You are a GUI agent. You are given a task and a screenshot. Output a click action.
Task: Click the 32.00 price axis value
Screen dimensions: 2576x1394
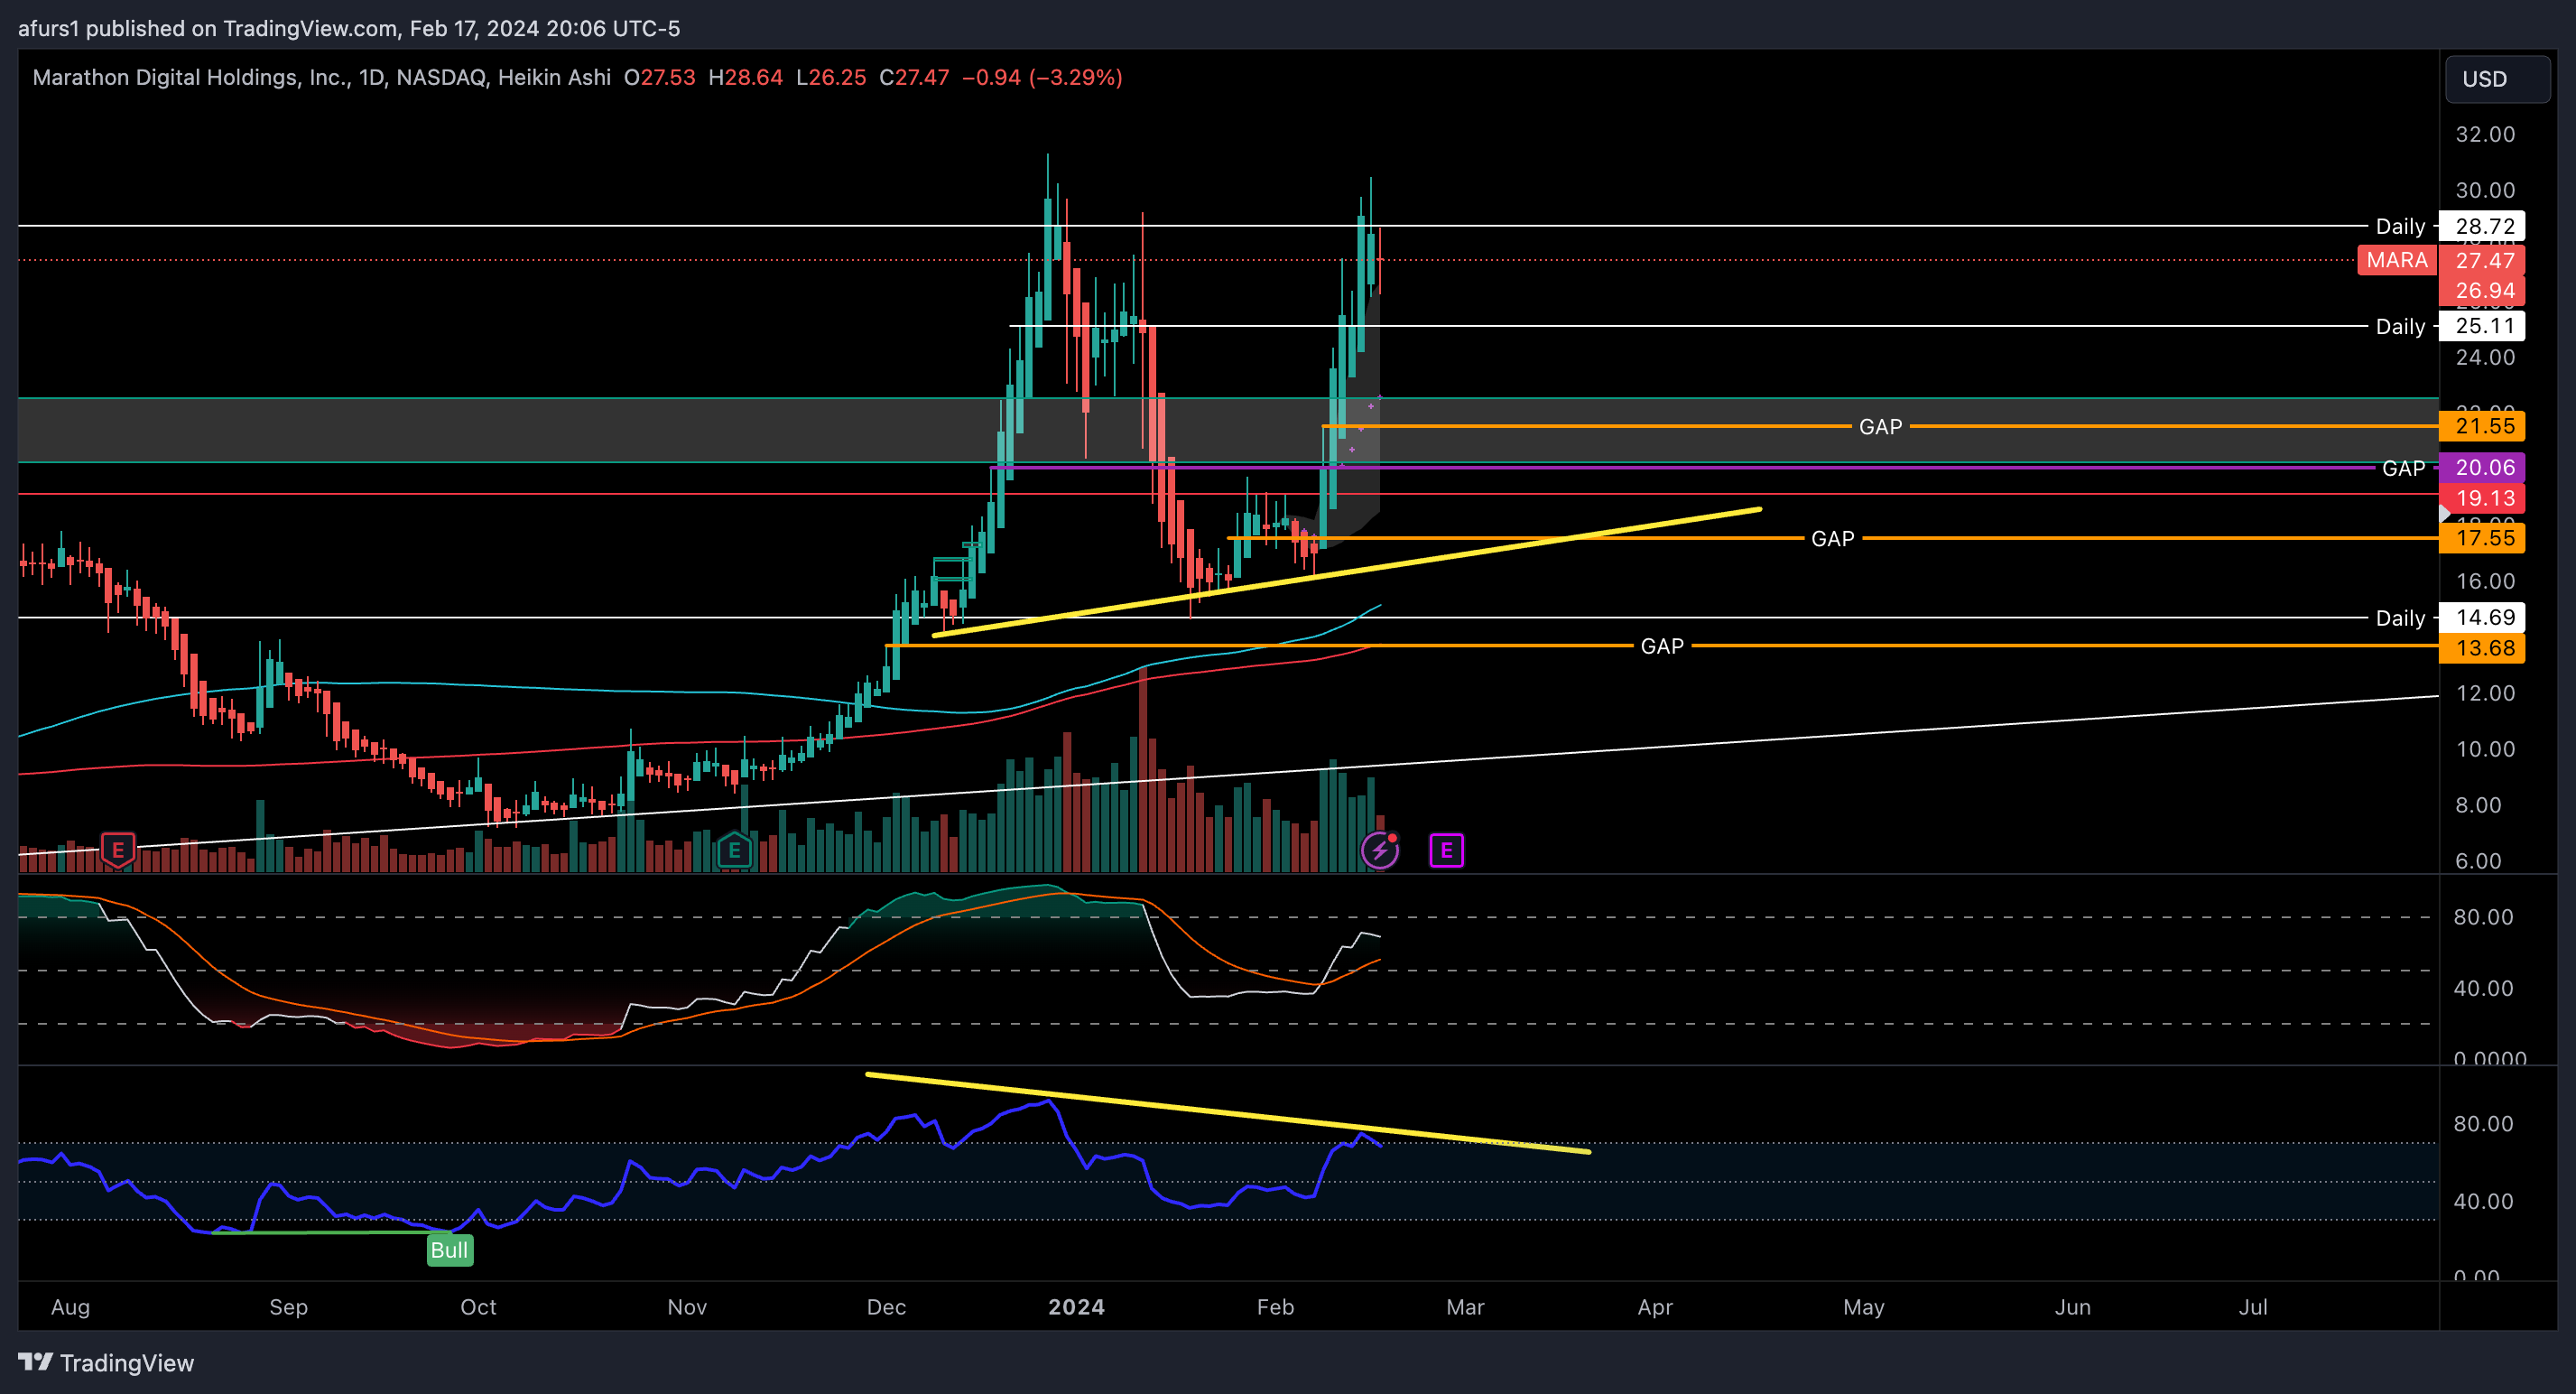2484,134
